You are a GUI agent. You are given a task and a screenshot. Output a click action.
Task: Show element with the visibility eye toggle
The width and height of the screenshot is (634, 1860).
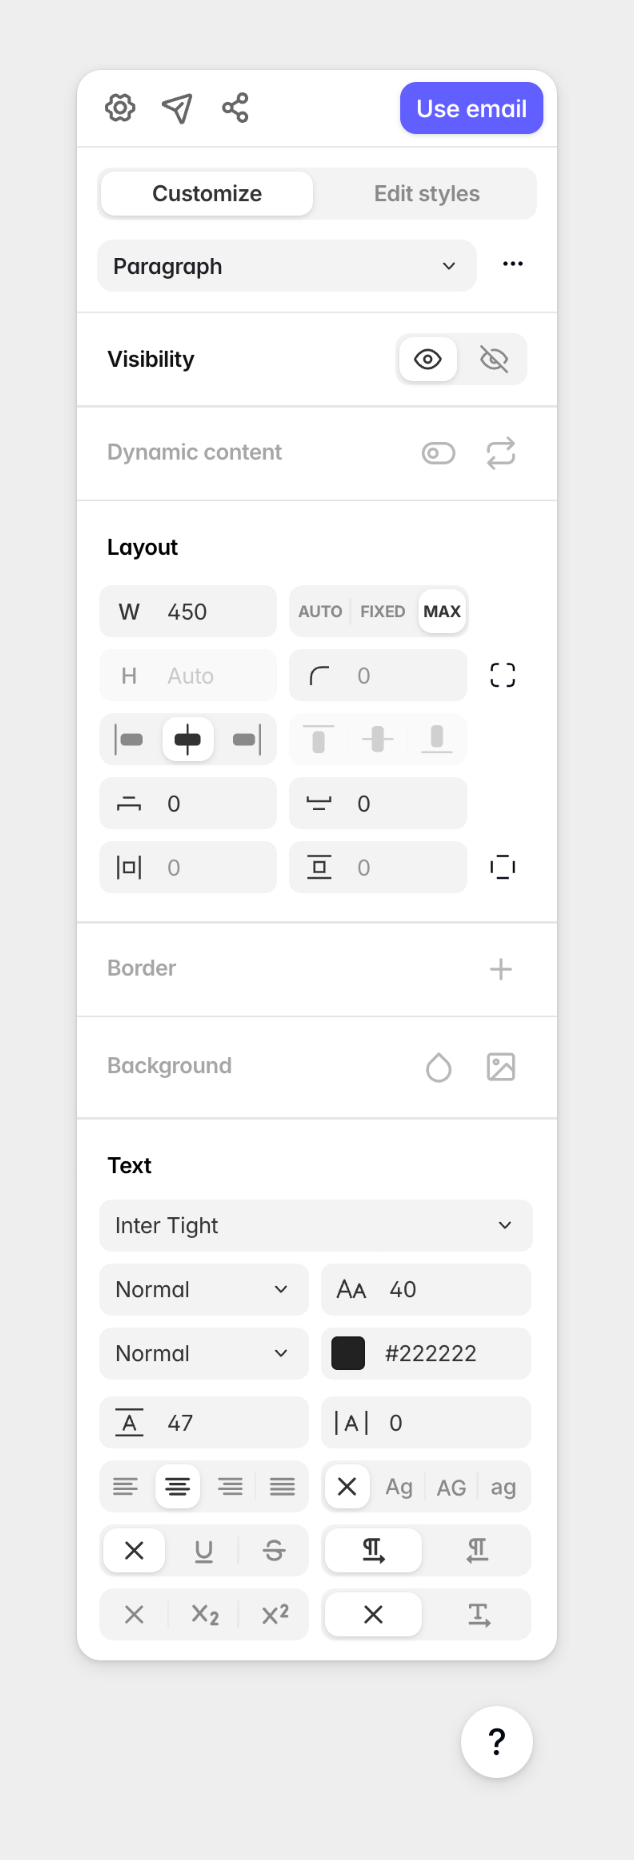coord(427,359)
